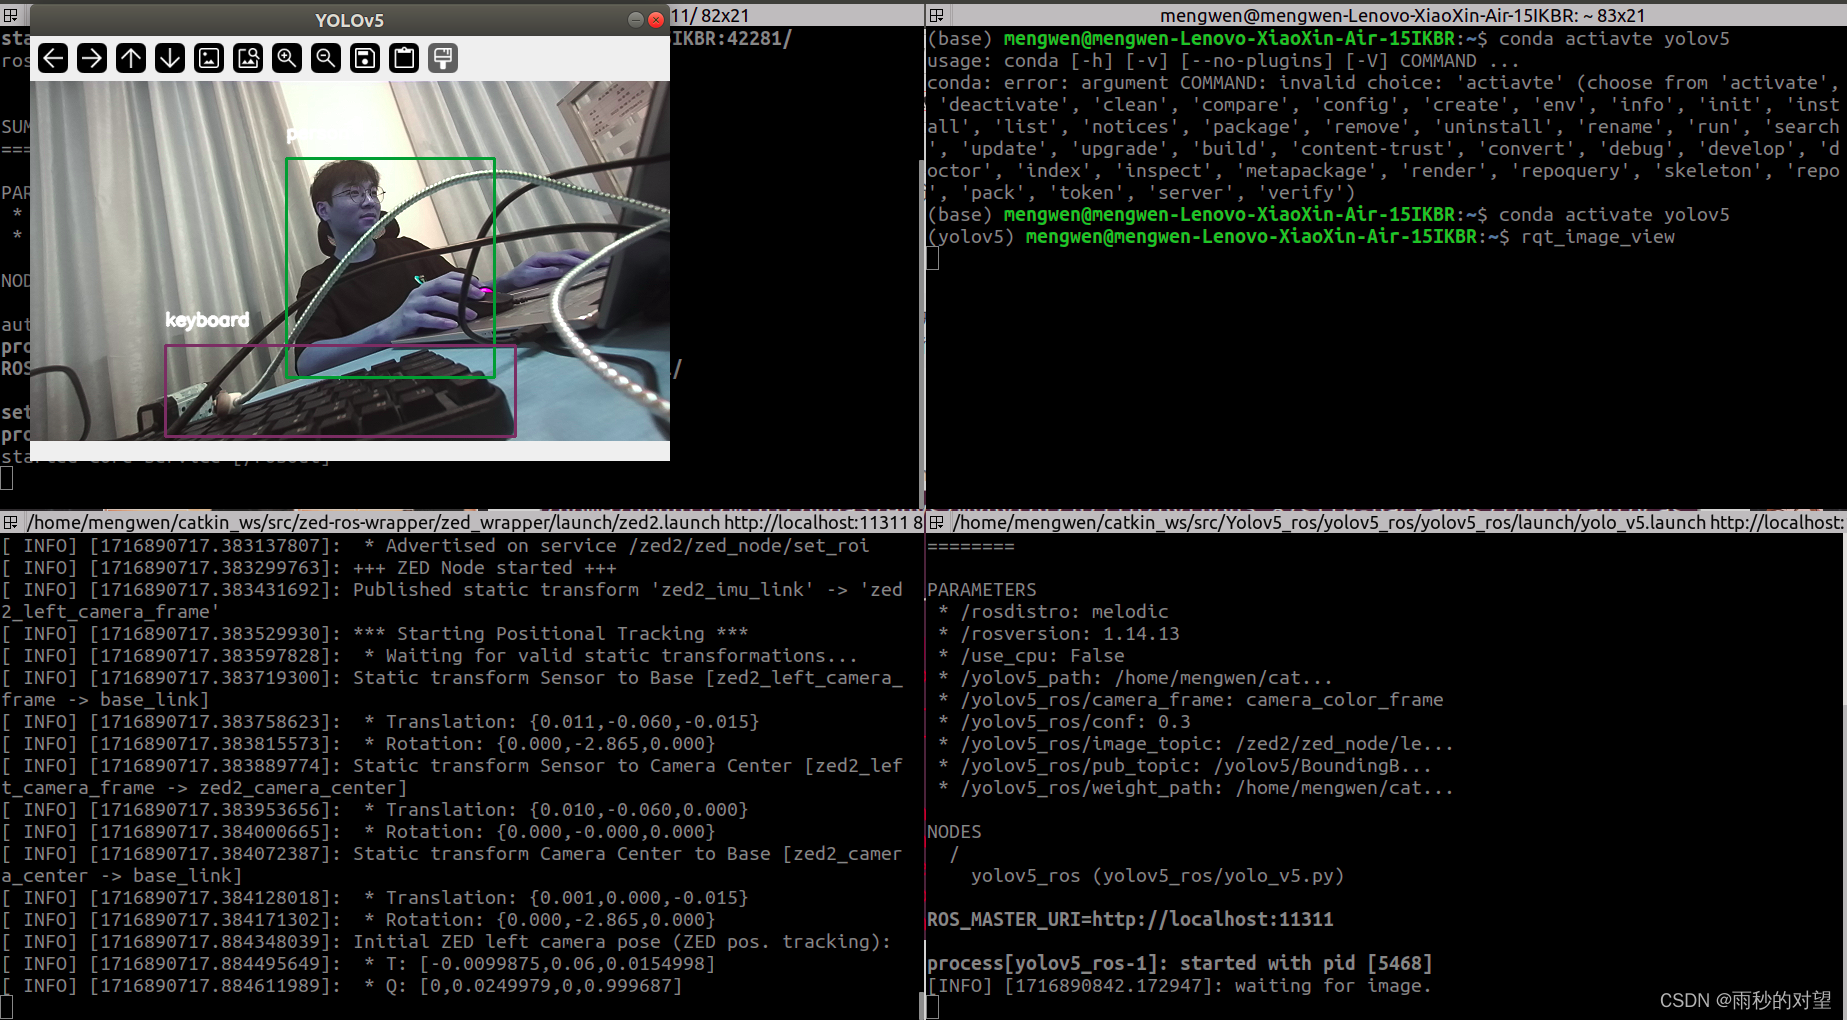Screen dimensions: 1847x1020
Task: Click the fit-image magnifier picture icon
Action: pyautogui.click(x=248, y=58)
